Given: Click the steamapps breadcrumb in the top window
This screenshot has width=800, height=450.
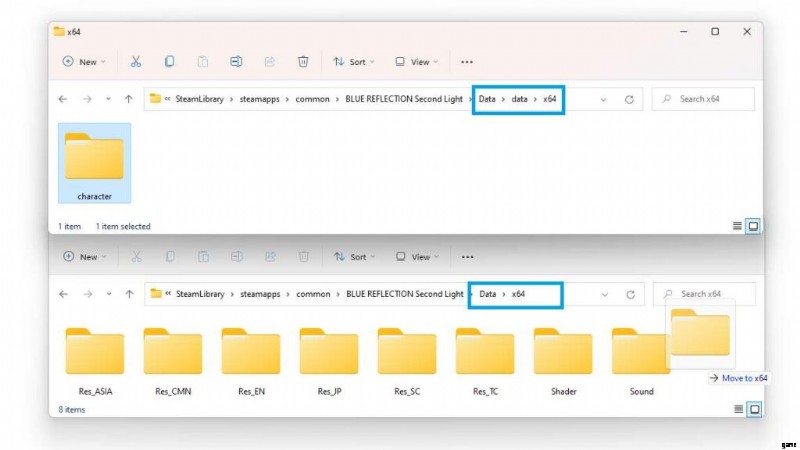Looking at the screenshot, I should click(x=258, y=99).
